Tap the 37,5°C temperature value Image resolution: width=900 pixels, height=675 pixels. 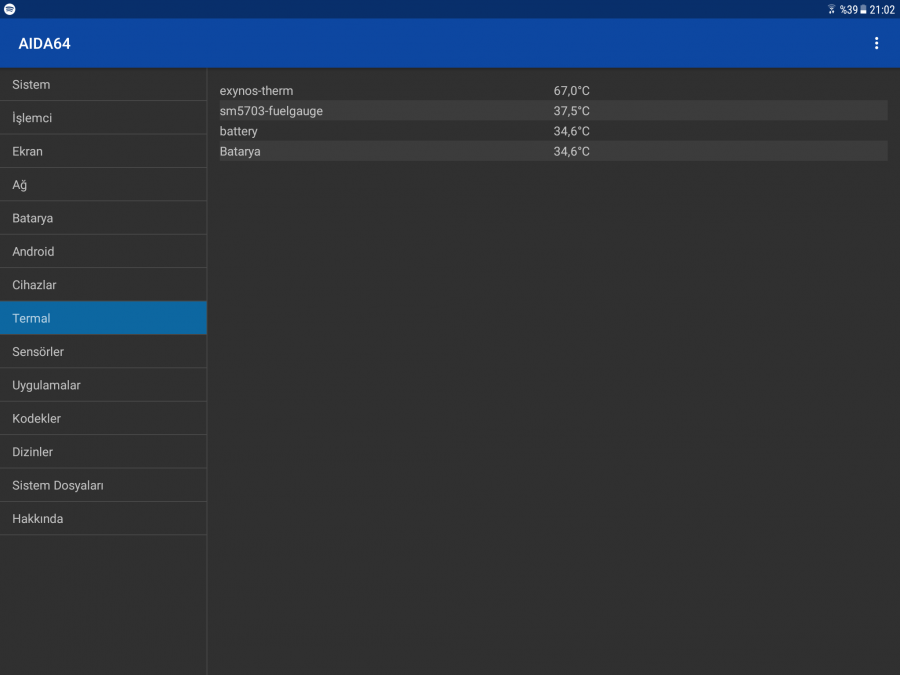571,111
